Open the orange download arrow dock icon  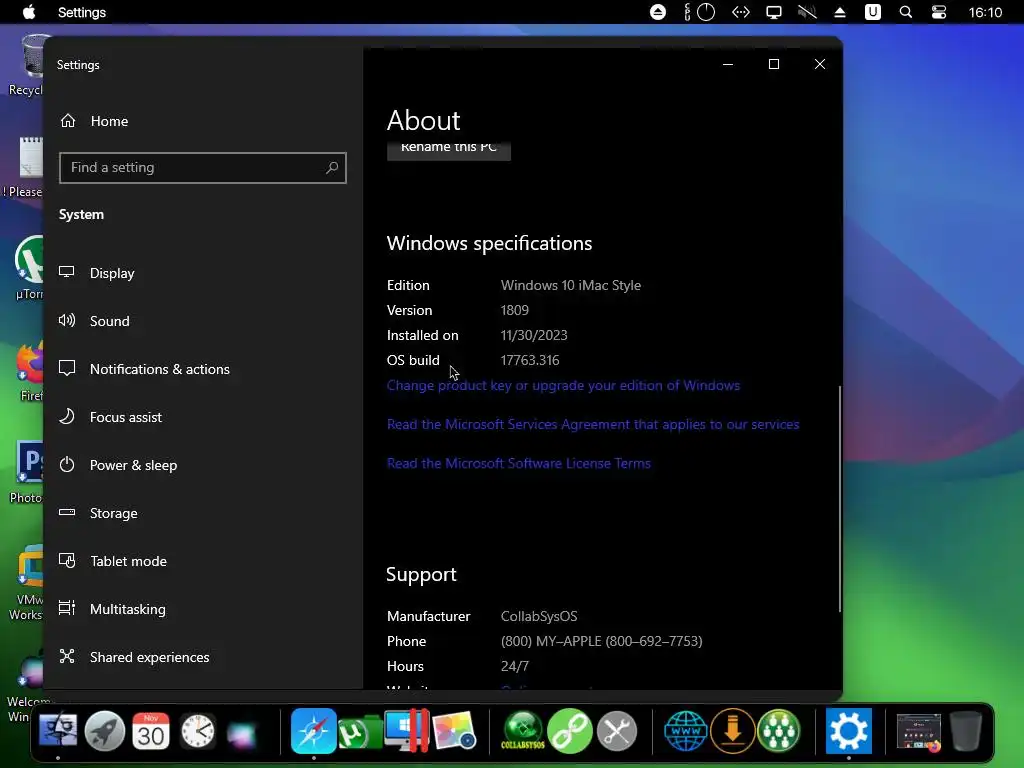click(732, 731)
